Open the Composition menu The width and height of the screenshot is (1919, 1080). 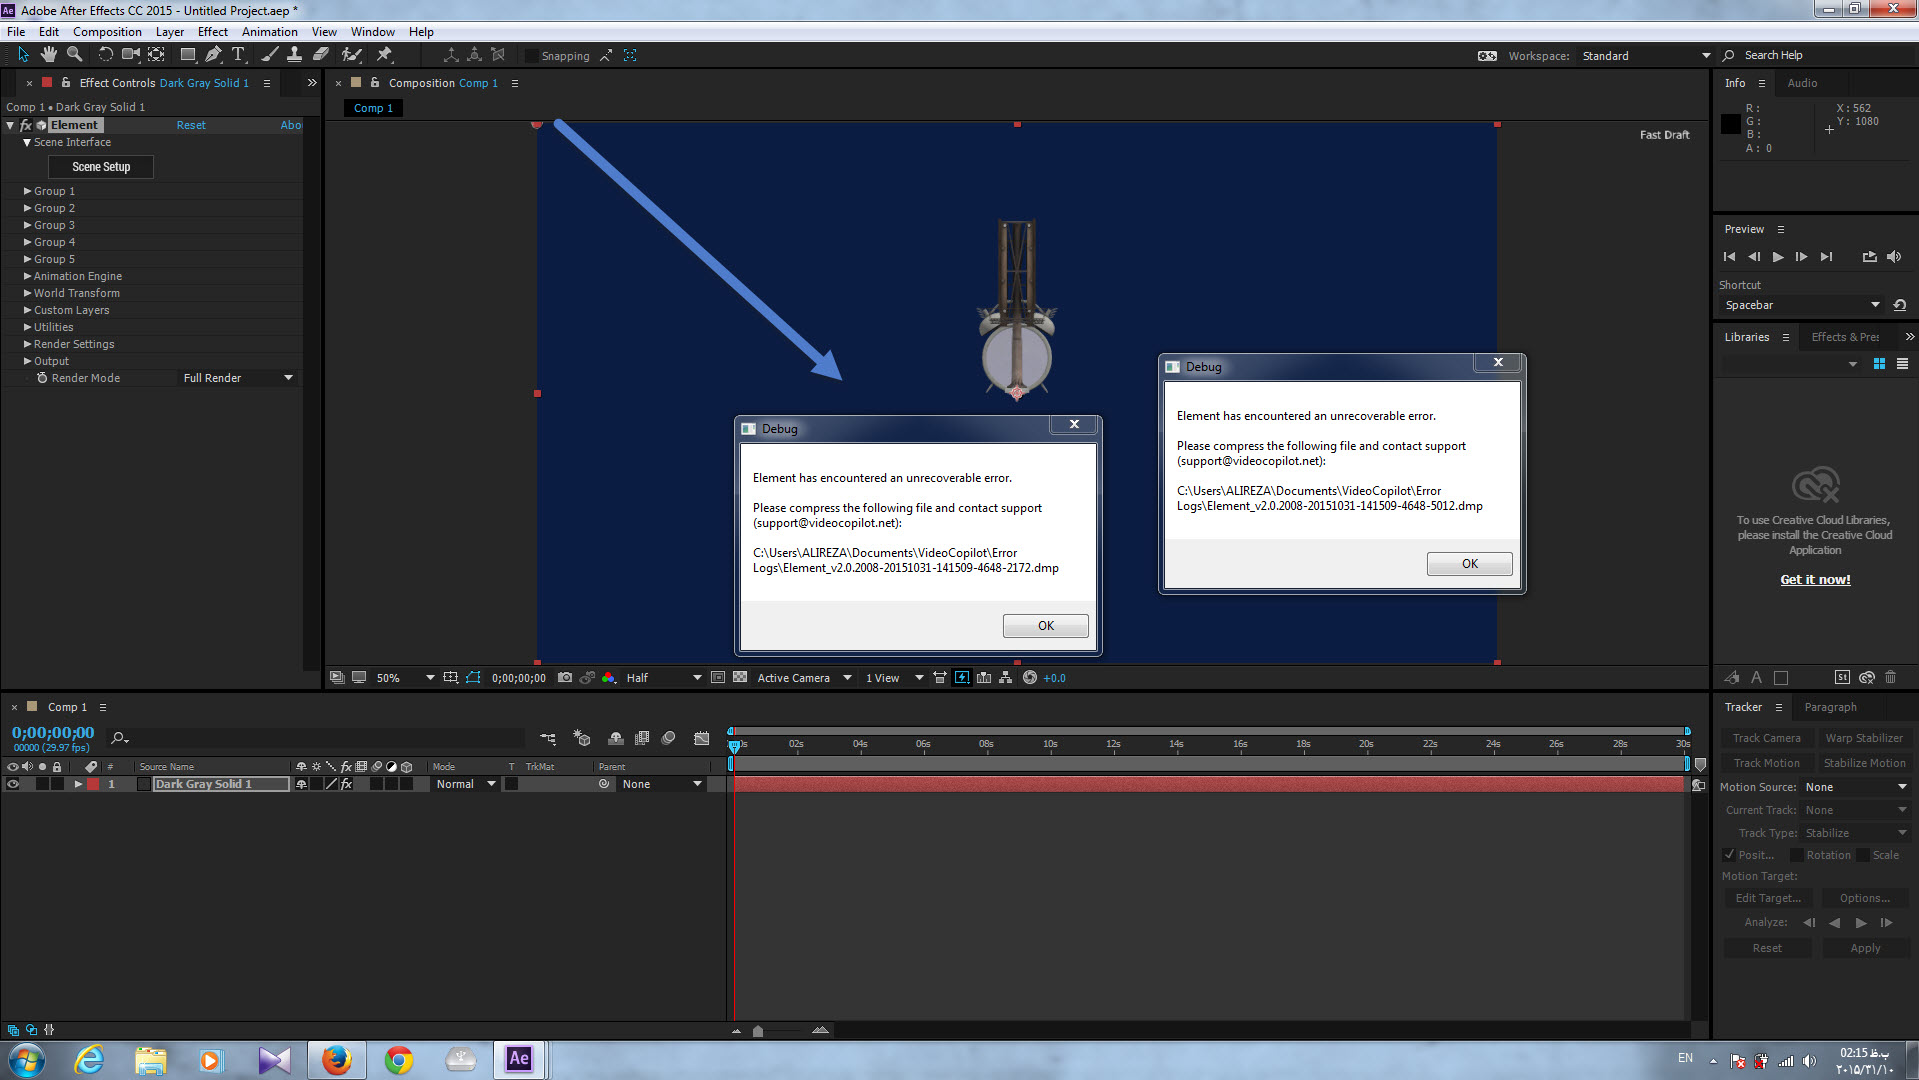[107, 32]
